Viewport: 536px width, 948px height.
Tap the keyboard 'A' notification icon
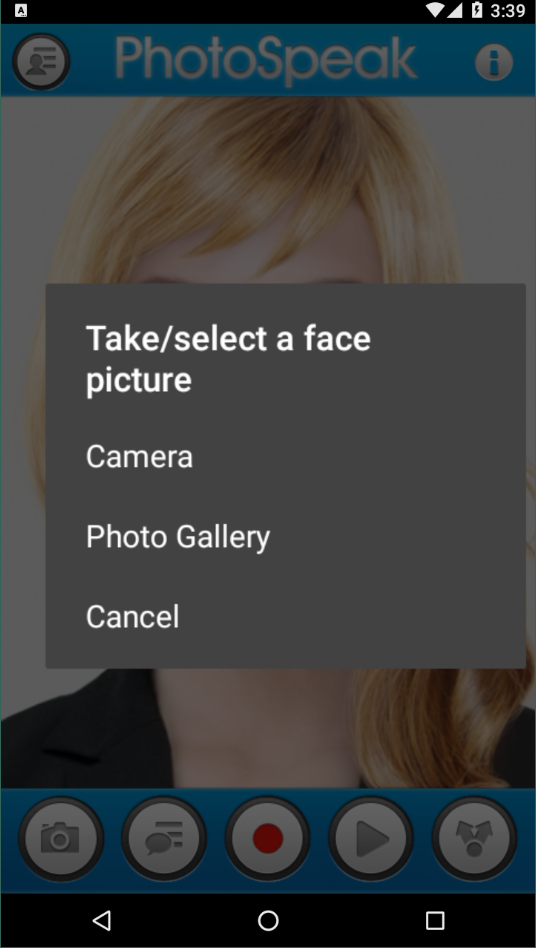21,11
